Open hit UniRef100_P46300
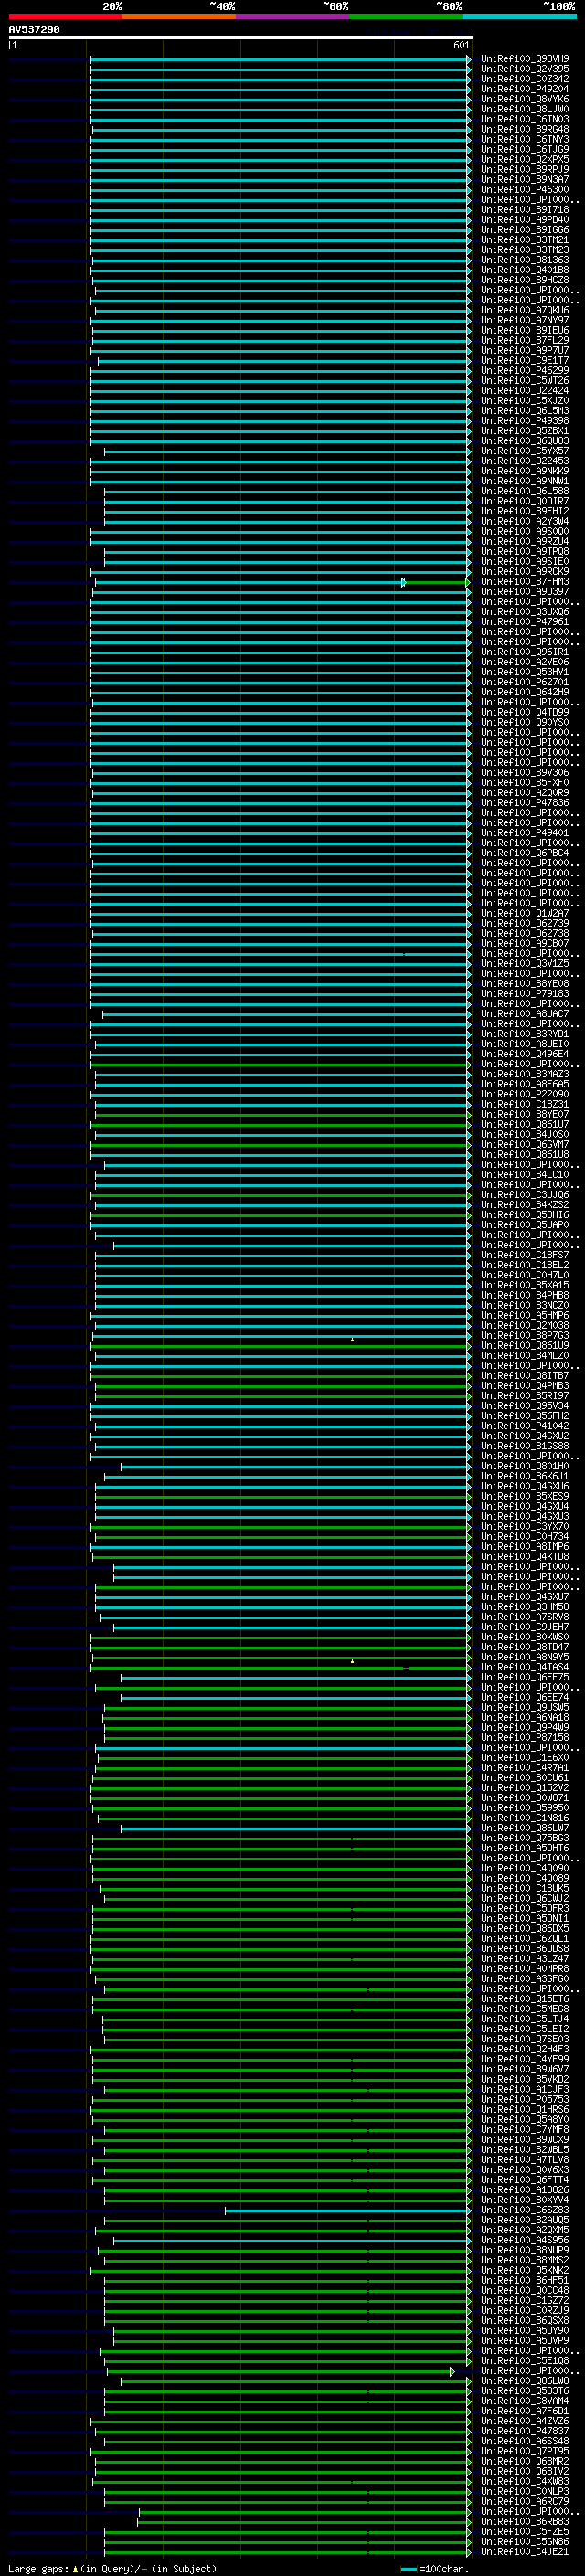The image size is (585, 2576). (525, 190)
